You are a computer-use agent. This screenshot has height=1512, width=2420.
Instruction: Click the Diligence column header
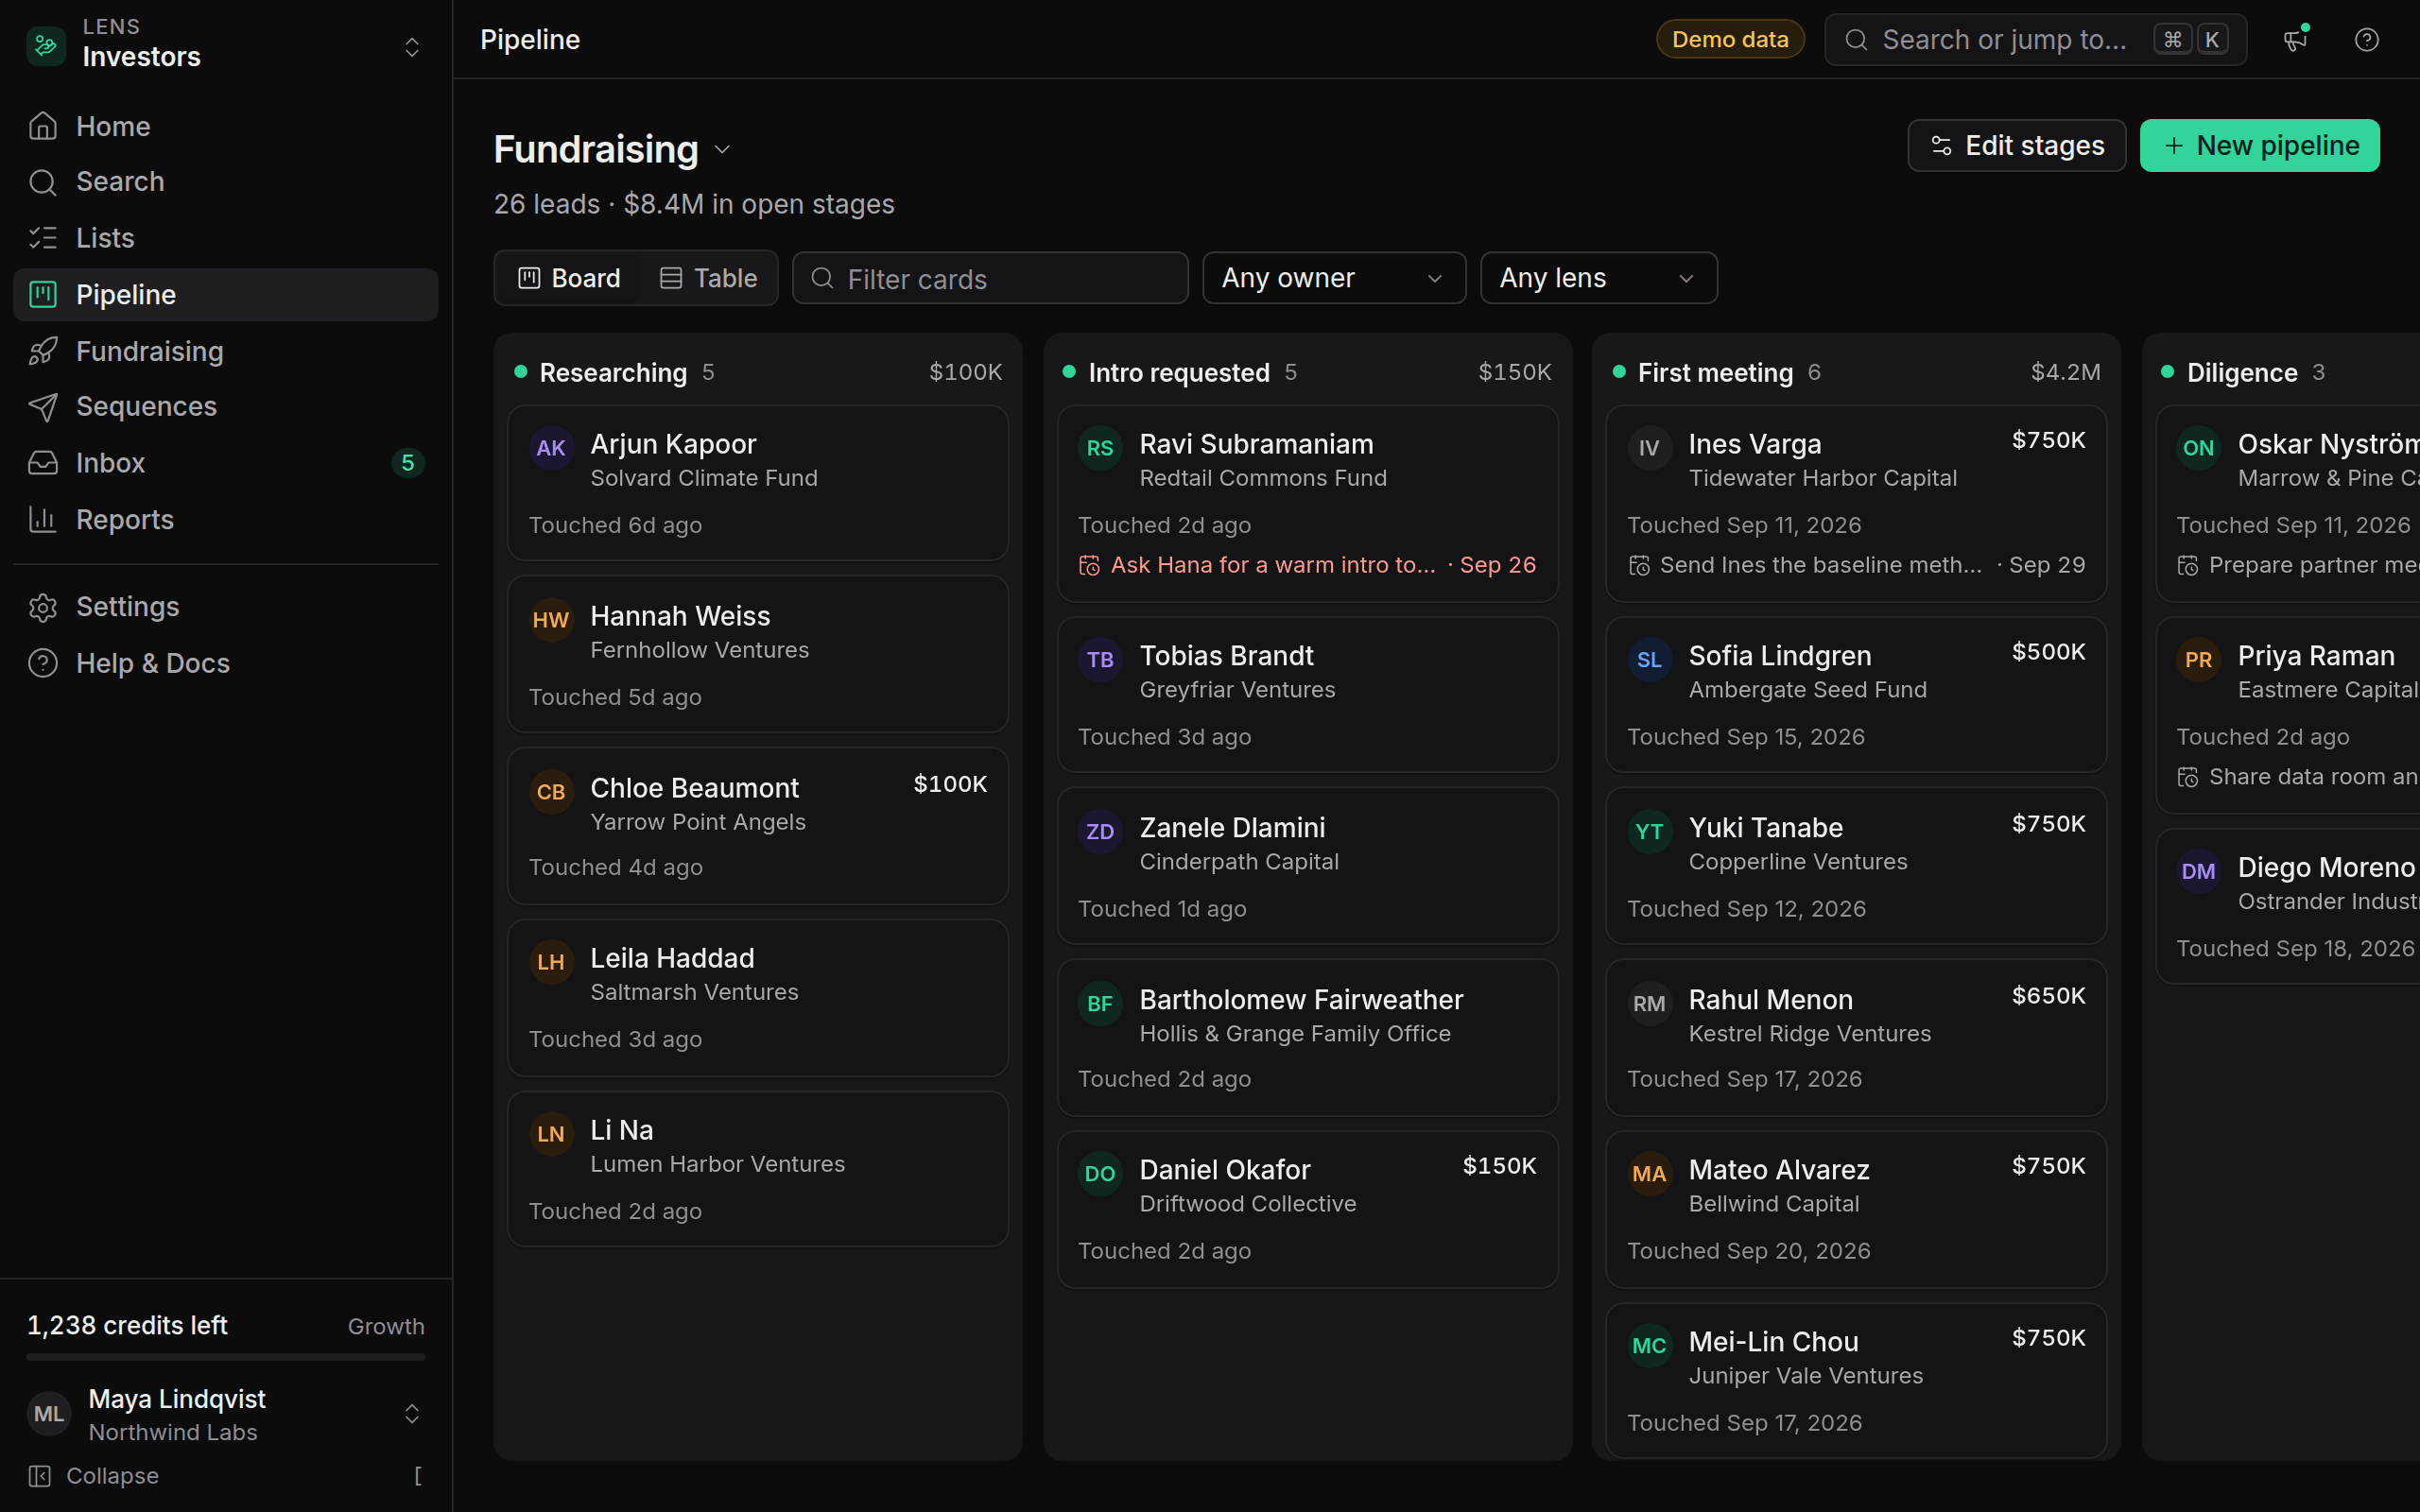(2290, 372)
